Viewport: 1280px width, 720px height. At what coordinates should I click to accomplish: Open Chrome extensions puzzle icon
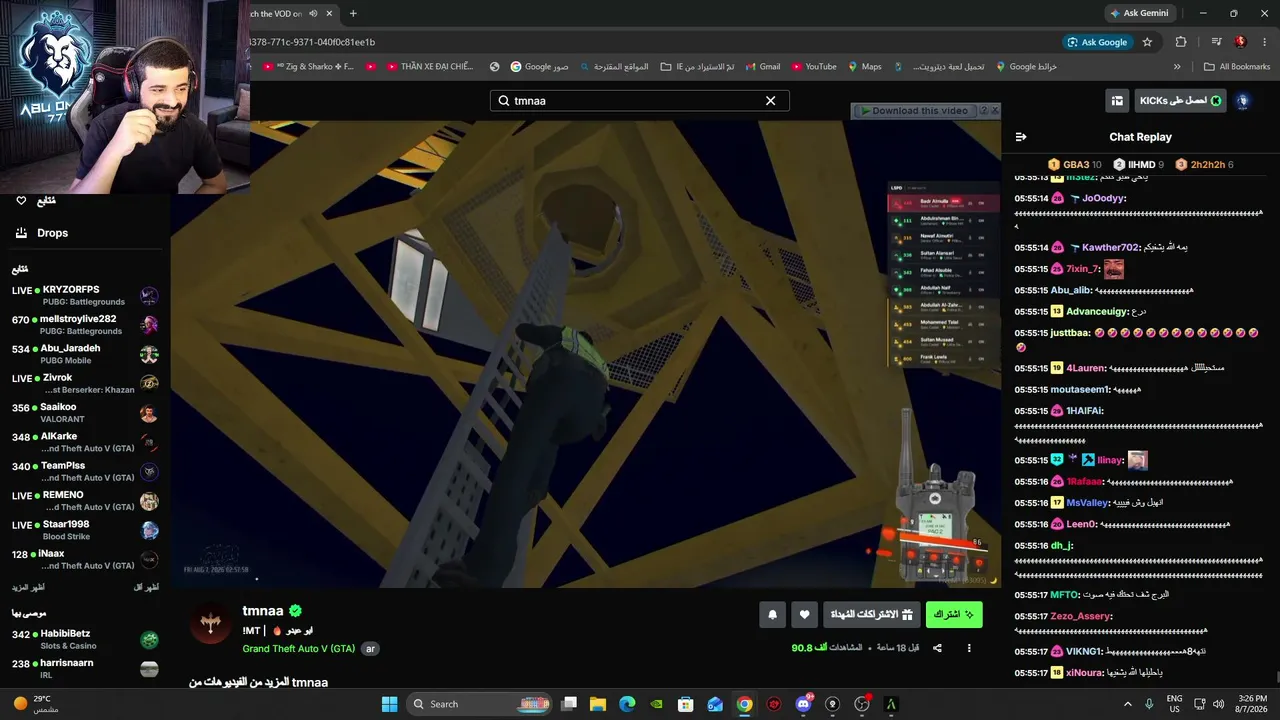click(x=1181, y=42)
